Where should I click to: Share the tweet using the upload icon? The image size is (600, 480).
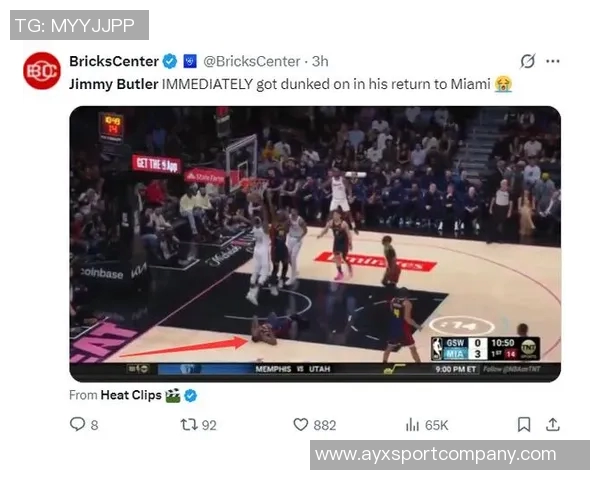point(553,424)
